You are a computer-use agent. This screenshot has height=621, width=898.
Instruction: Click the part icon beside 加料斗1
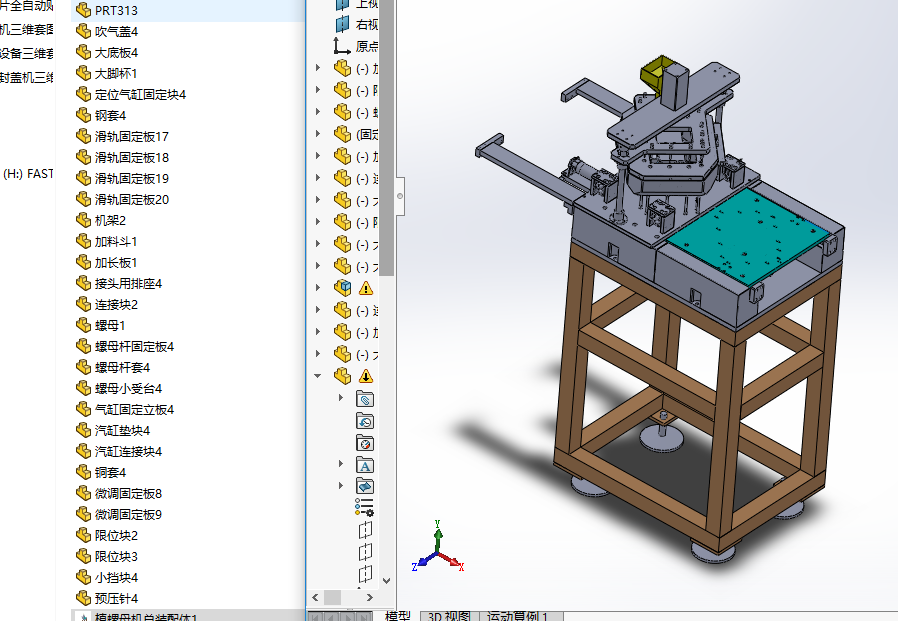coord(84,241)
